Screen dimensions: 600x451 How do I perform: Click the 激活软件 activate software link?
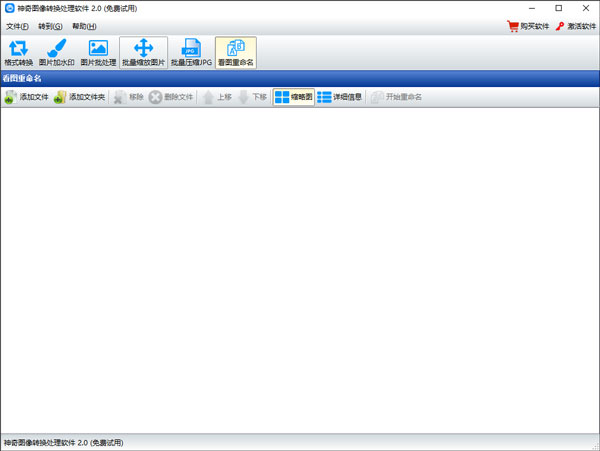[x=575, y=27]
